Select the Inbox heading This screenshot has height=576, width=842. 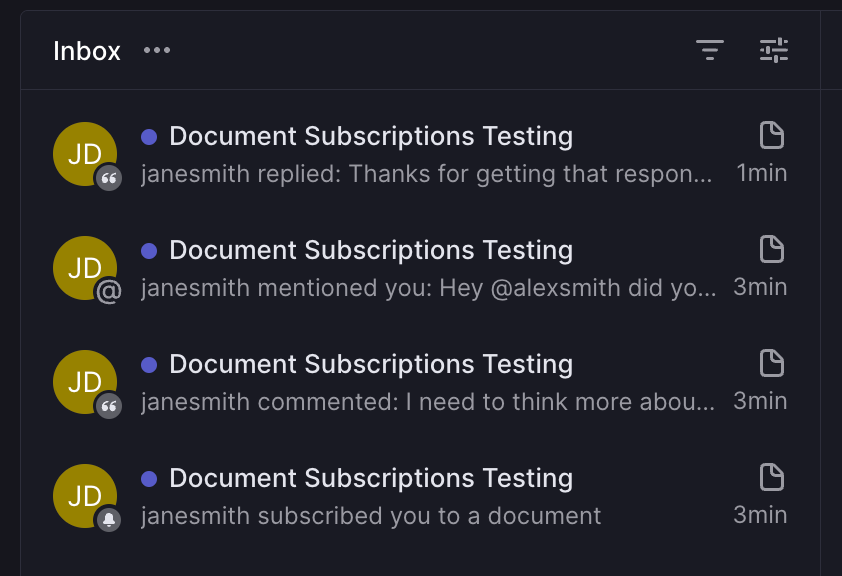87,50
